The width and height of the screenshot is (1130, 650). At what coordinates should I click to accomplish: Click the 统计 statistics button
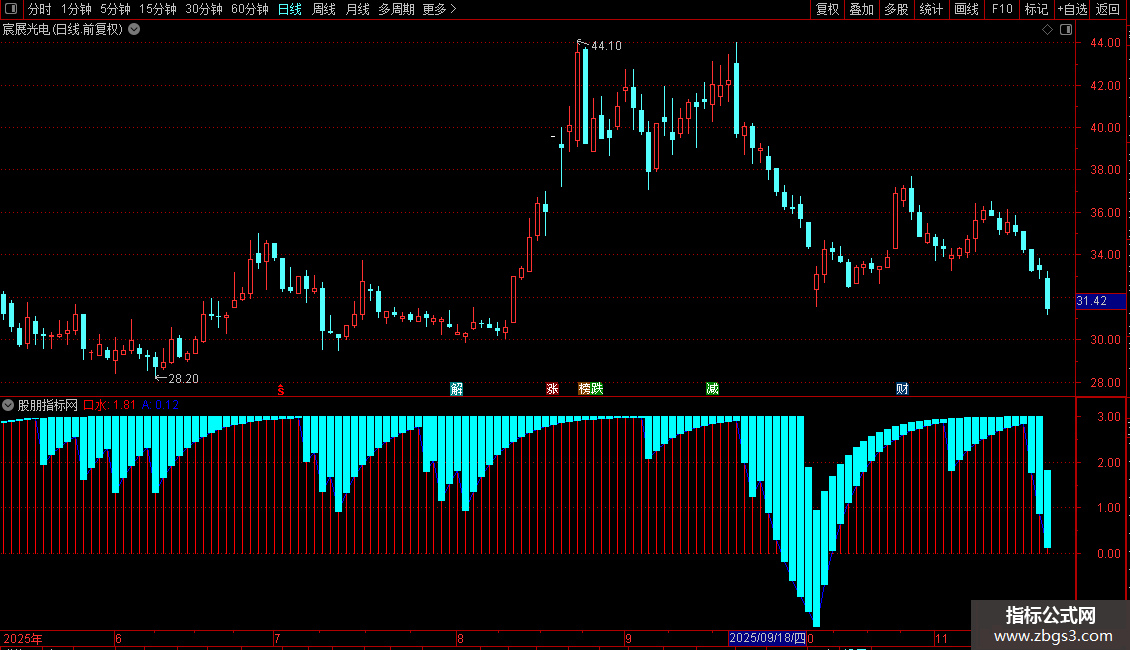(x=931, y=9)
